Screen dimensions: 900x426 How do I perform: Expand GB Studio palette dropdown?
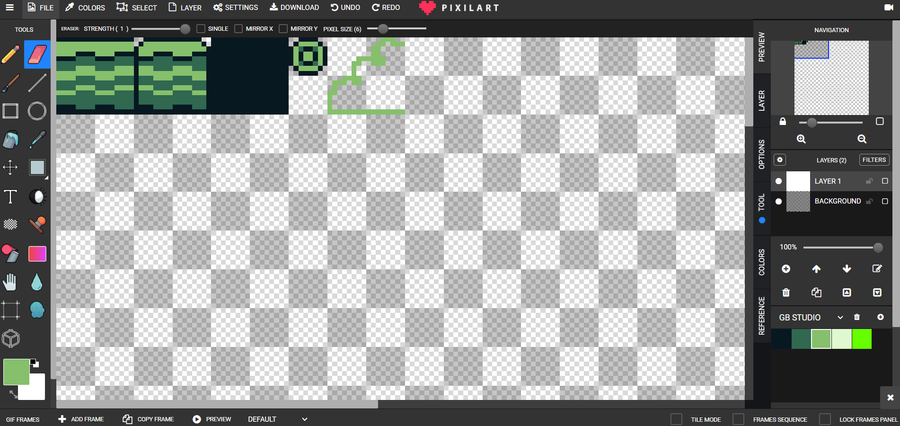840,317
